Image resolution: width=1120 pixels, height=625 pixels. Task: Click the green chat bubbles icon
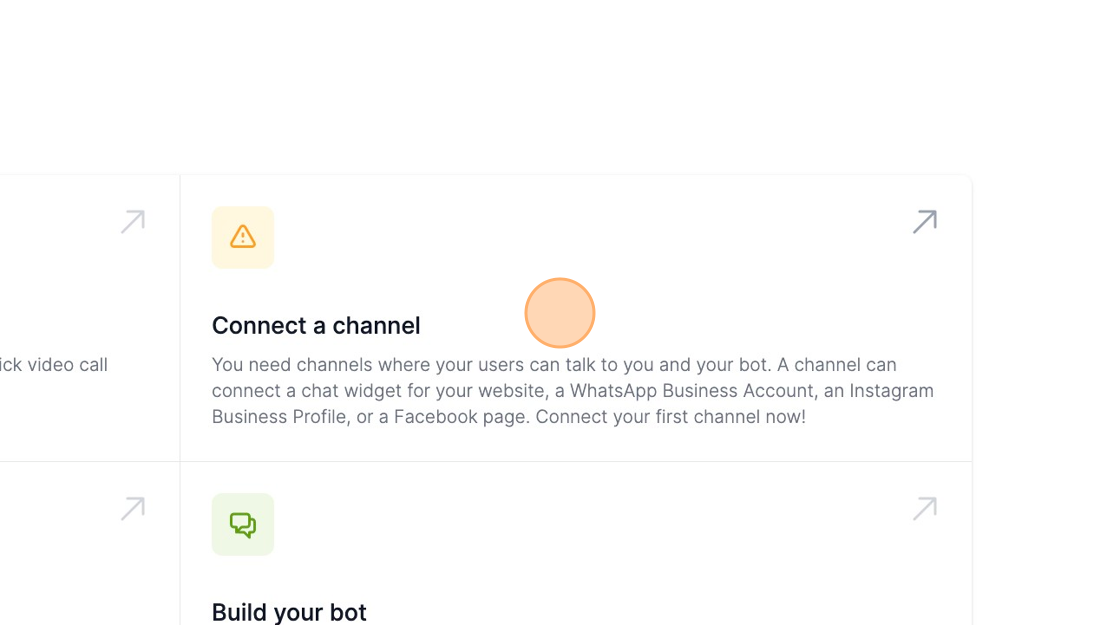243,524
